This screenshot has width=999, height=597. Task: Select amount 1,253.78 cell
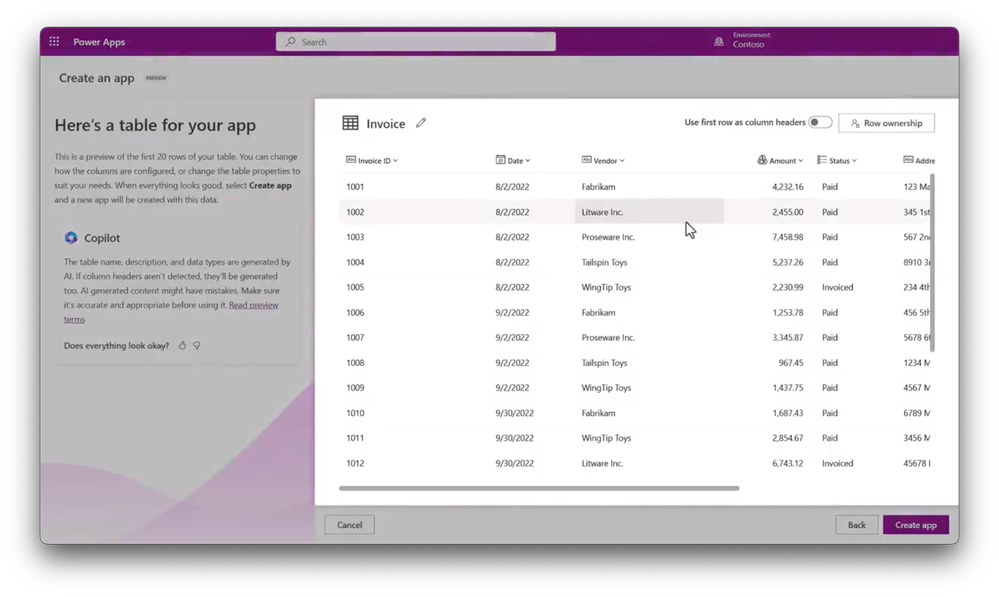tap(787, 313)
